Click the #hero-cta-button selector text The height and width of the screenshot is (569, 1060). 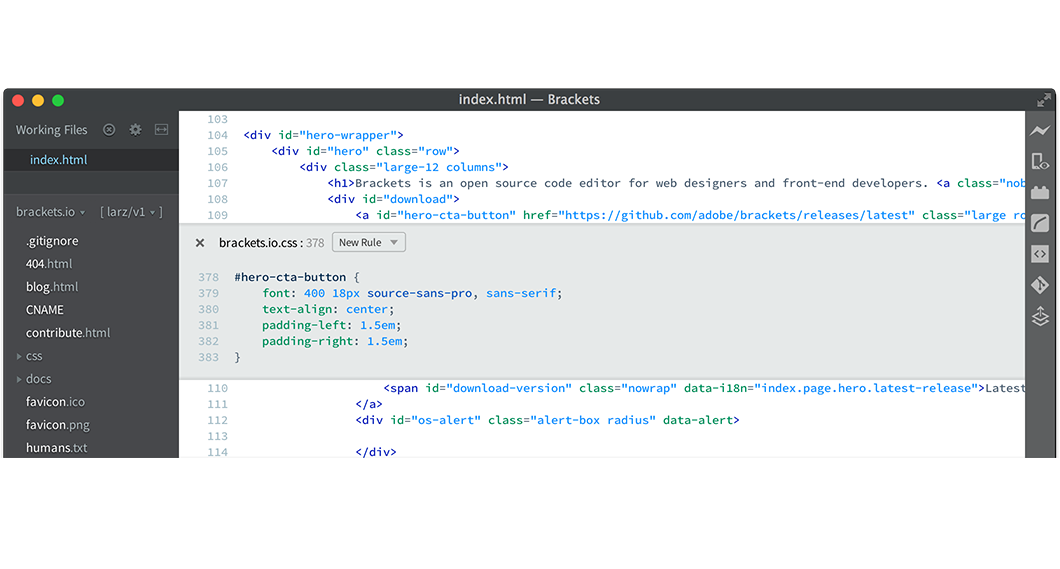pyautogui.click(x=290, y=277)
